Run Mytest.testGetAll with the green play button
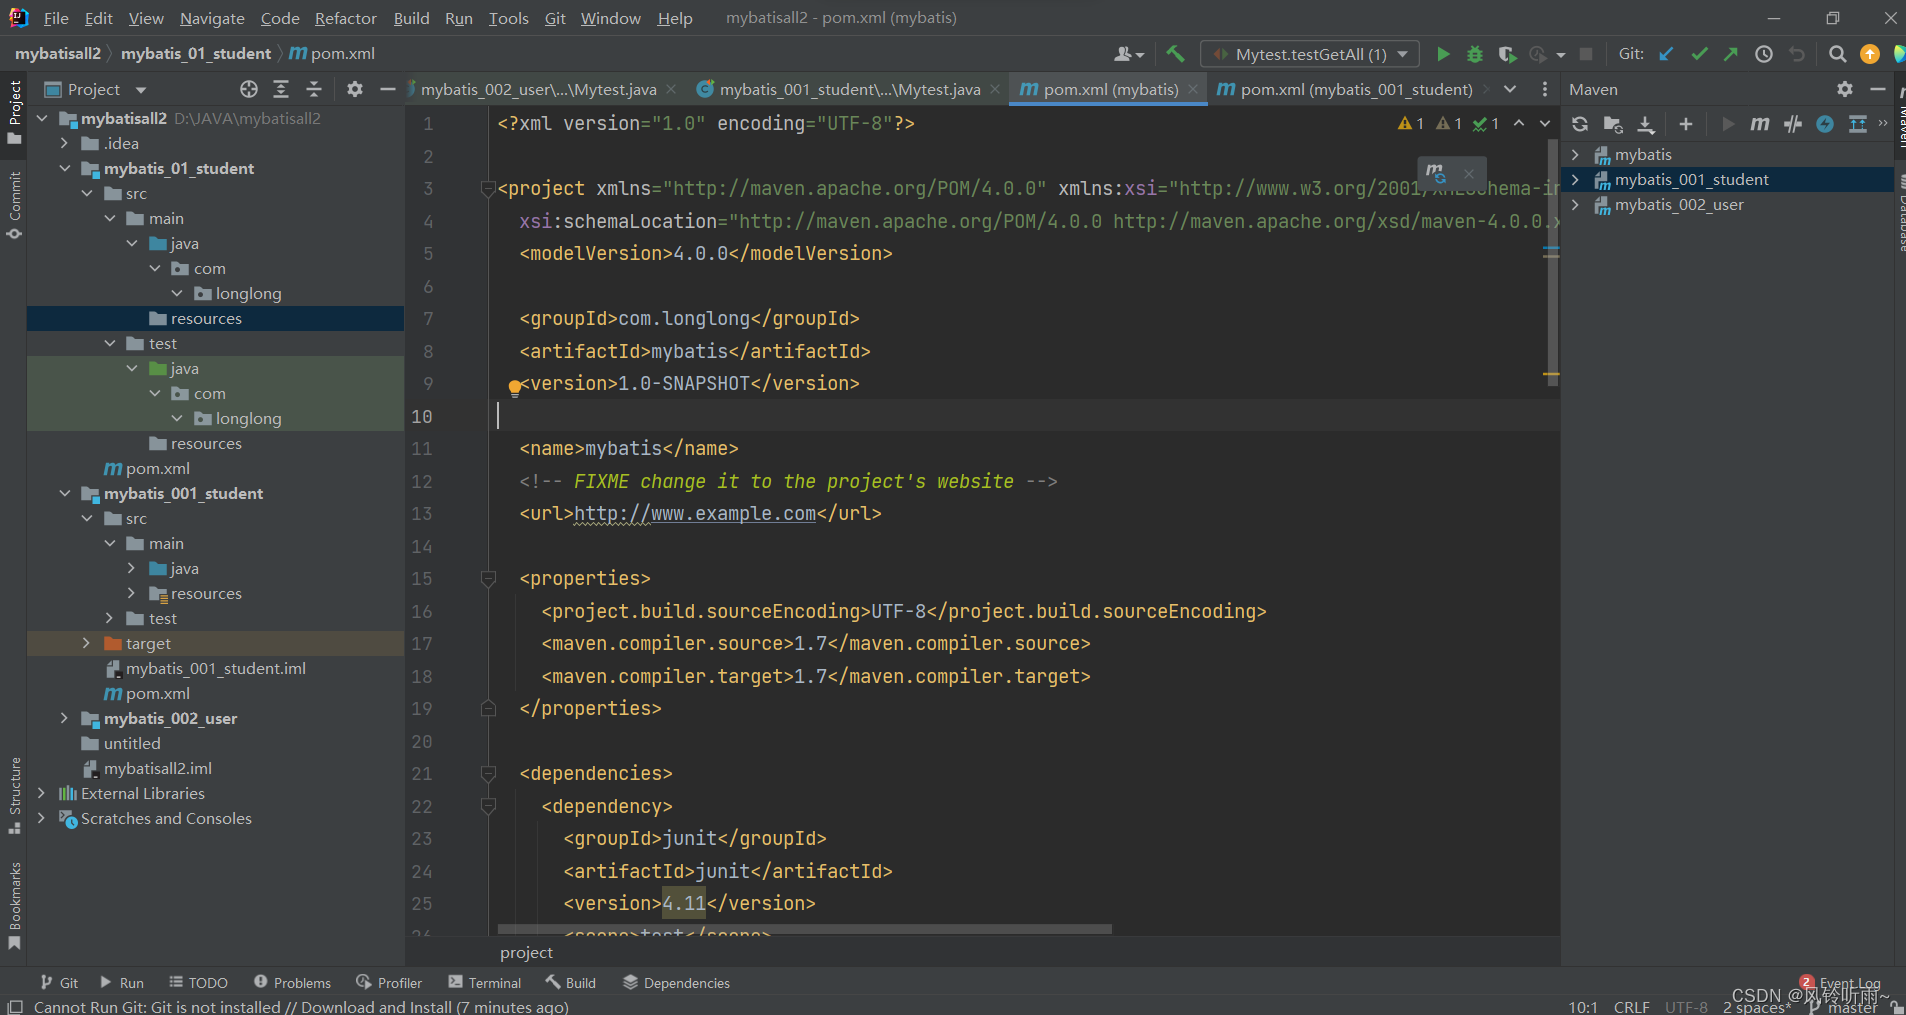Image resolution: width=1906 pixels, height=1015 pixels. 1443,54
